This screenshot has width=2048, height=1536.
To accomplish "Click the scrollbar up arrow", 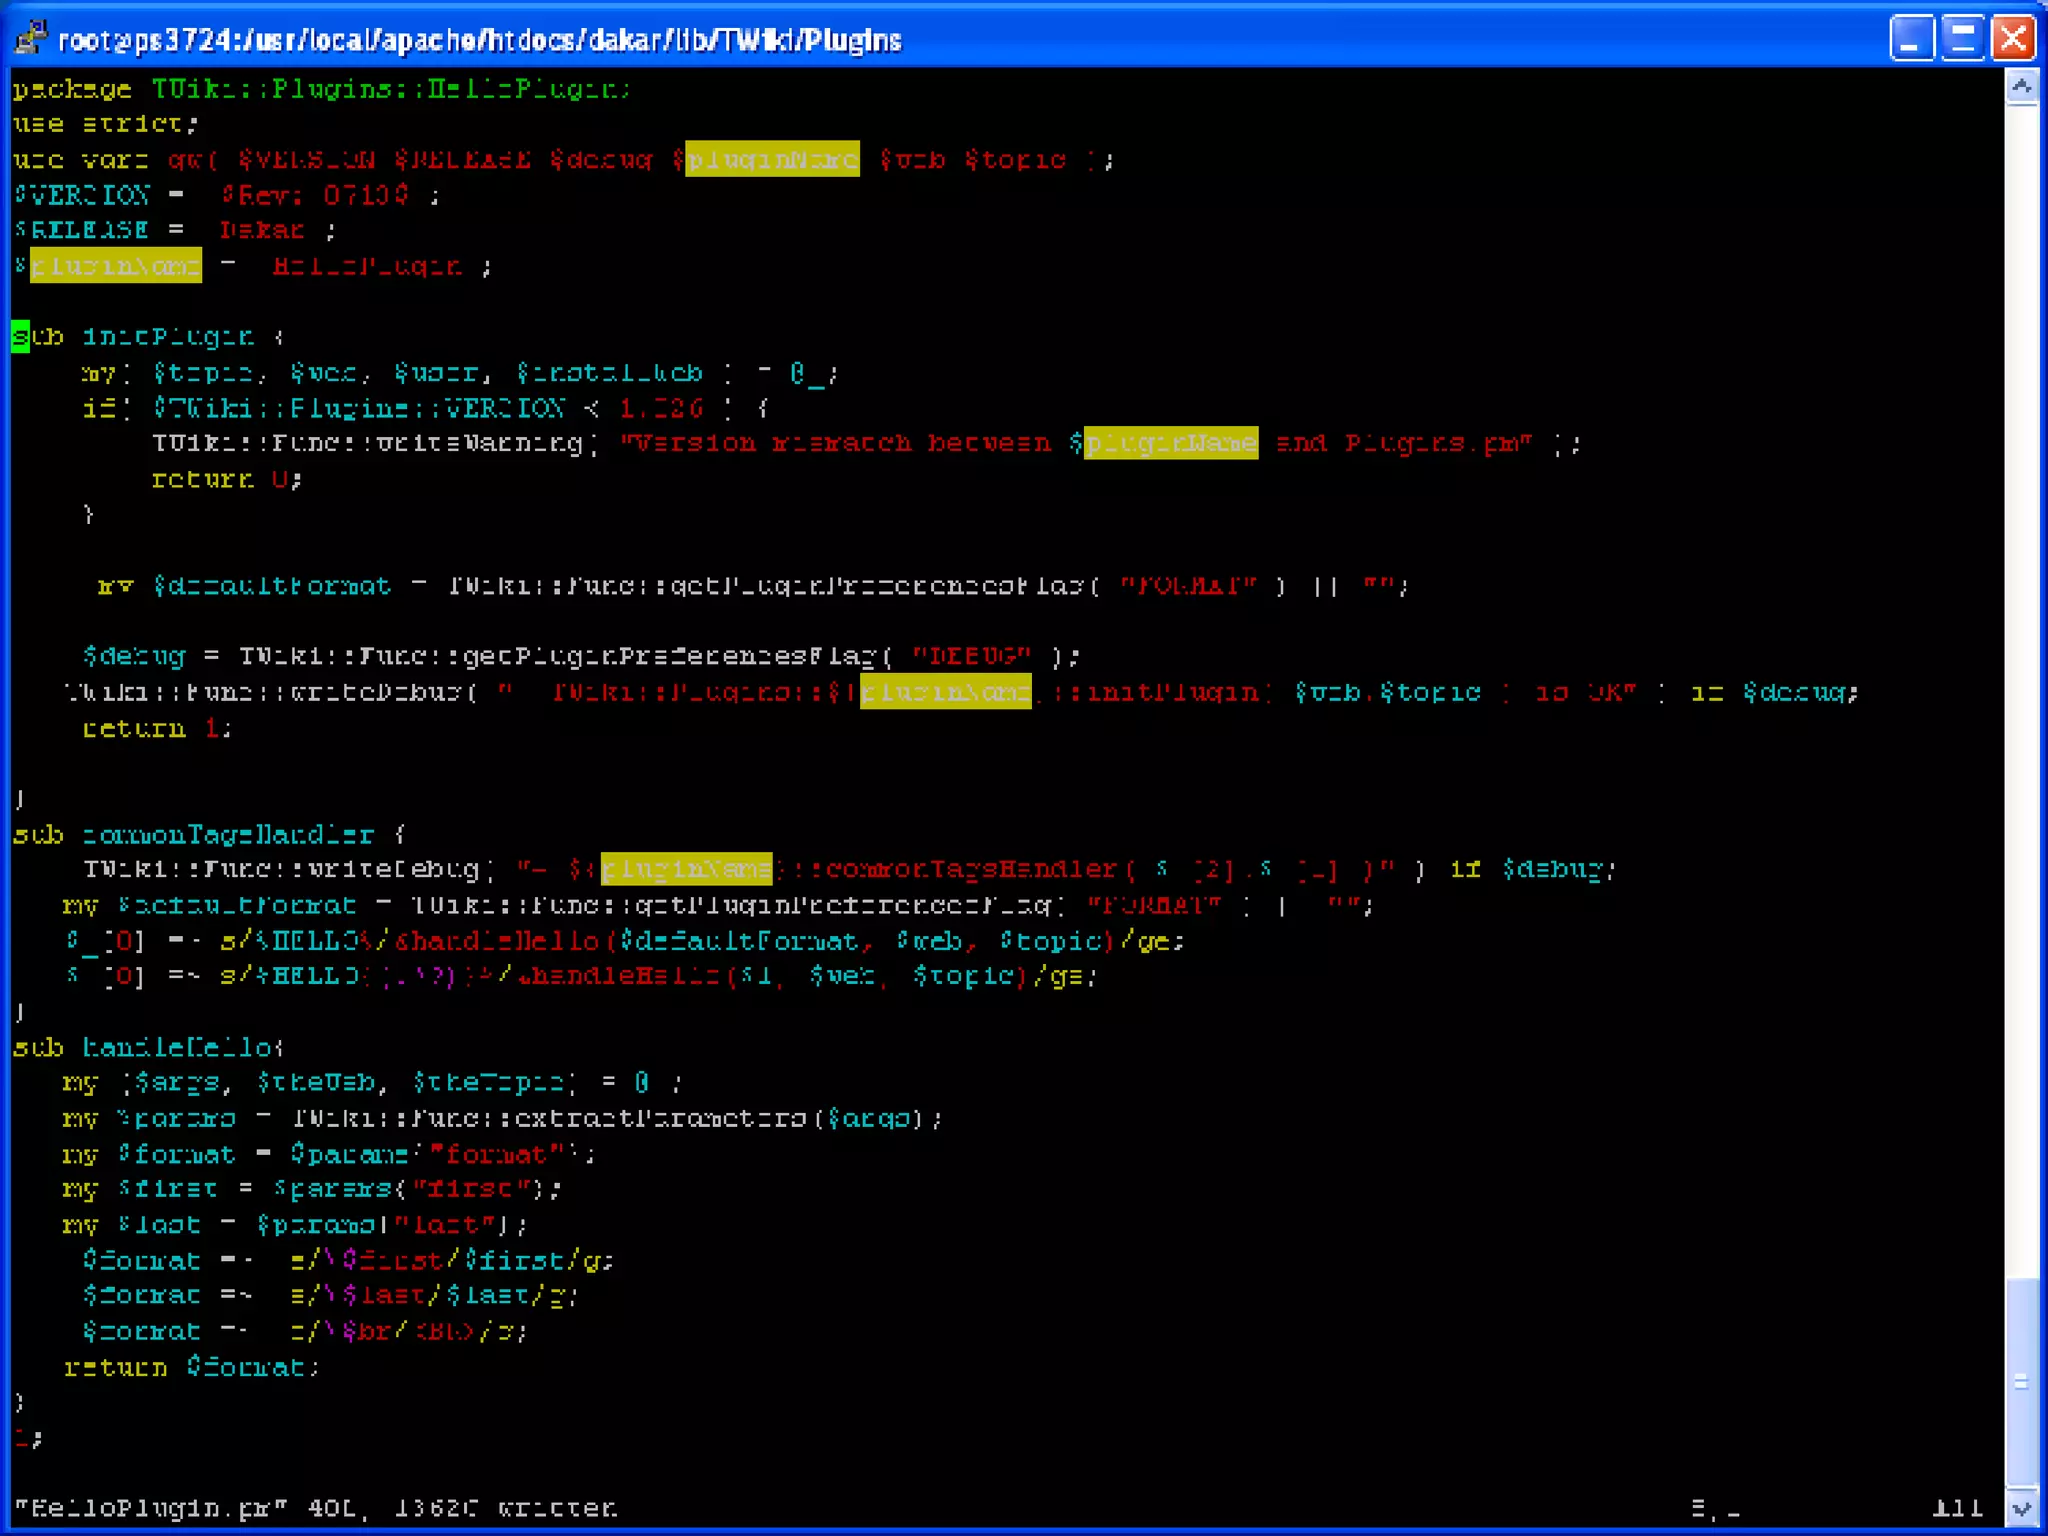I will pos(2021,87).
